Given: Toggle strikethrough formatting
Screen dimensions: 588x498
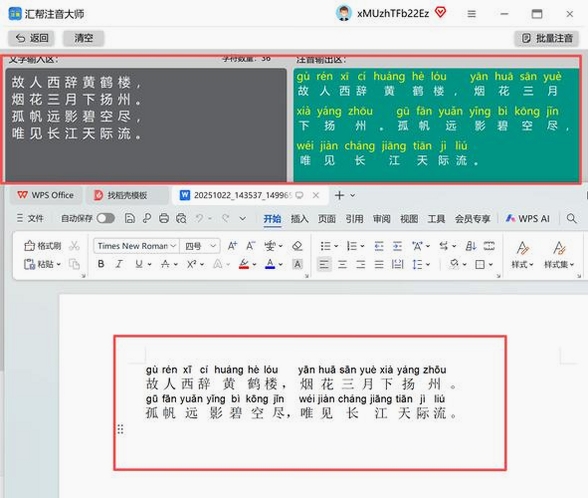Looking at the screenshot, I should 165,264.
